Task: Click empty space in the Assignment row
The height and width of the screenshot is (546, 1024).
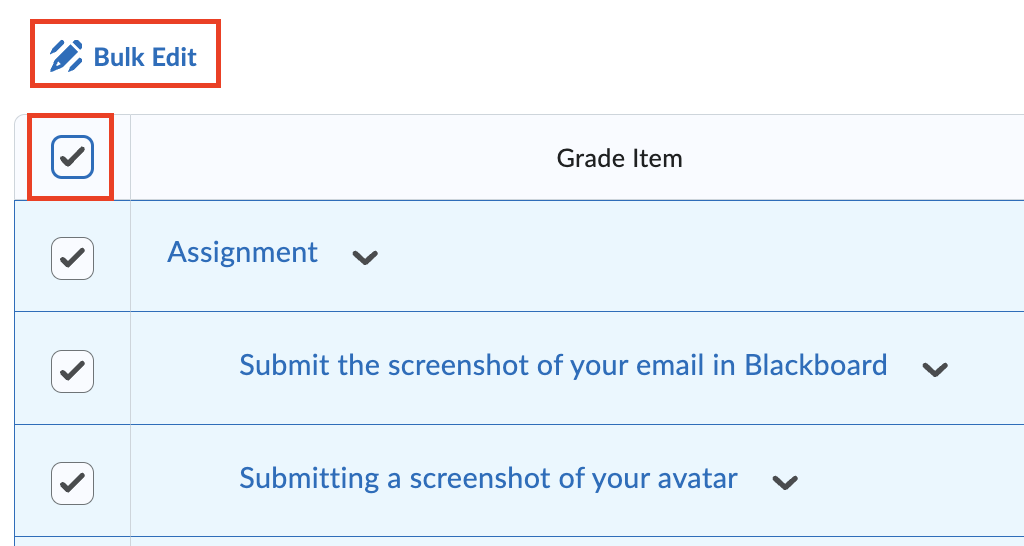Action: [x=700, y=256]
